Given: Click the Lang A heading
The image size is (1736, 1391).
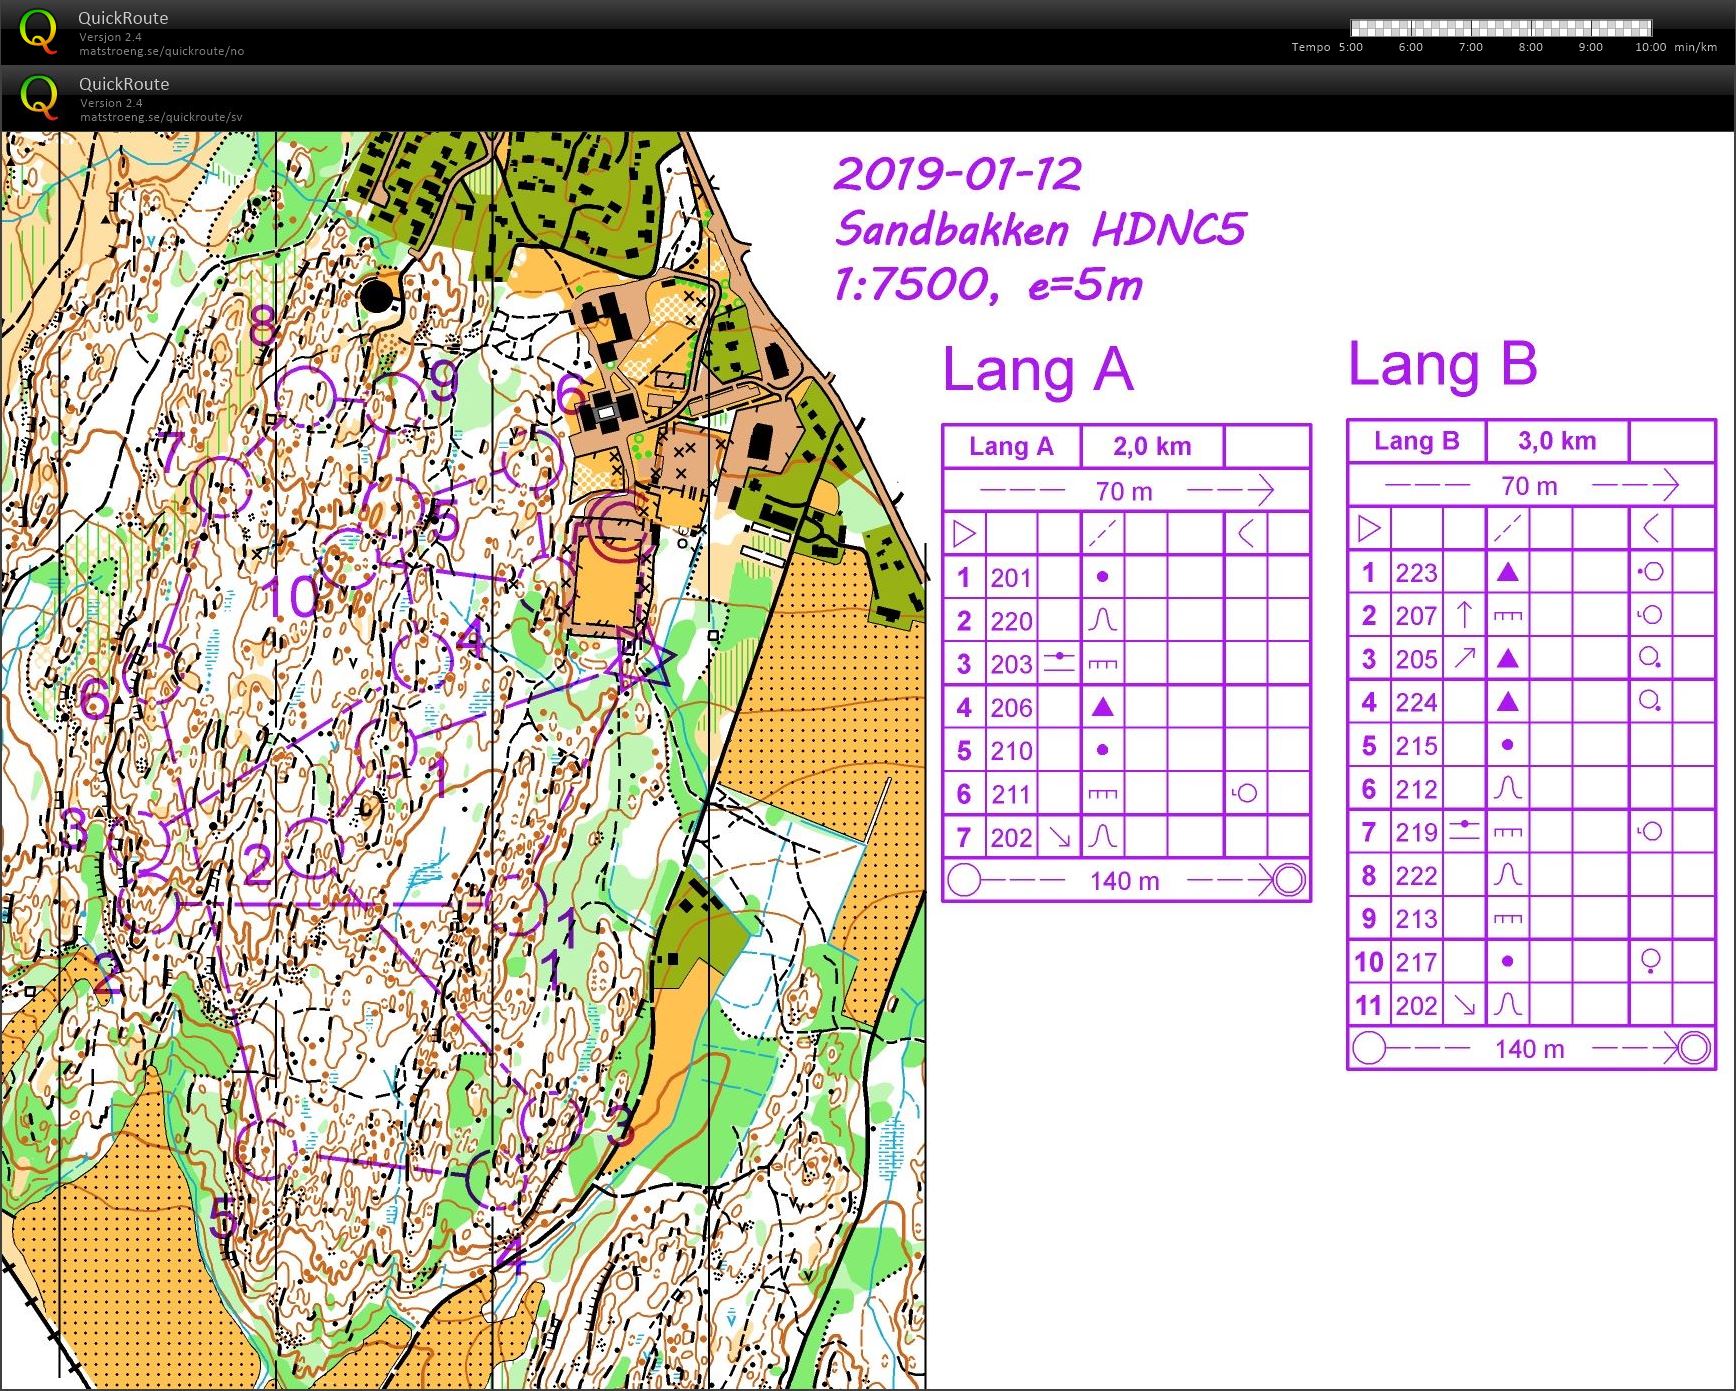Looking at the screenshot, I should pos(1038,370).
